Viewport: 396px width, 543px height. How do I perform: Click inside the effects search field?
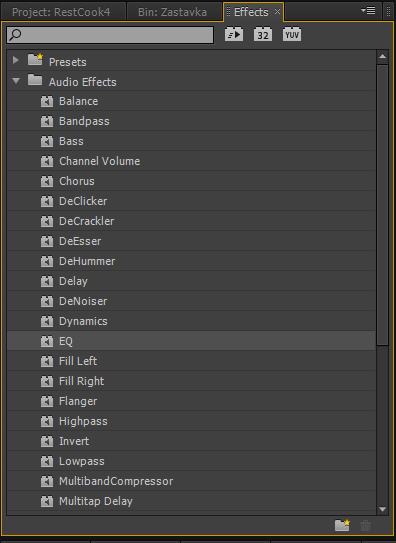coord(110,35)
